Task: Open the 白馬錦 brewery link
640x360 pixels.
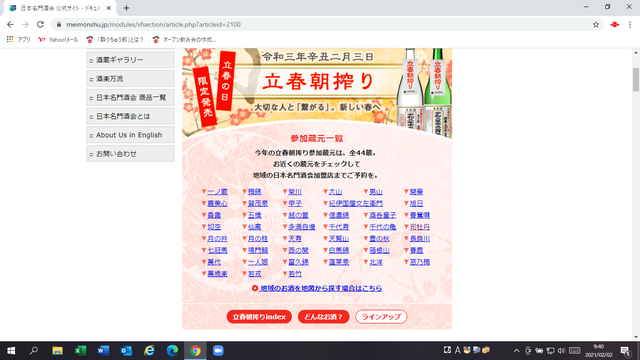Action: pos(339,250)
